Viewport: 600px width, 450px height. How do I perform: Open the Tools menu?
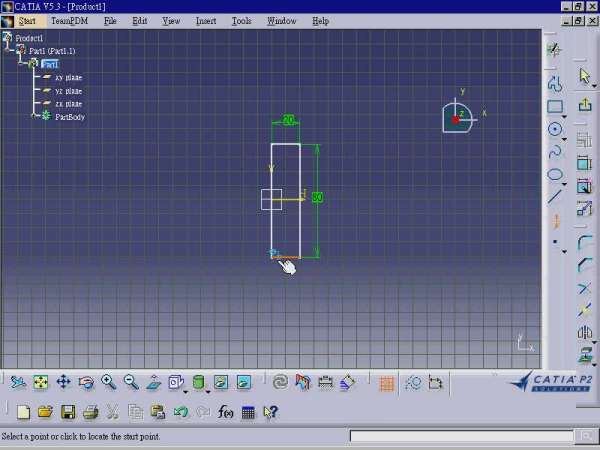pyautogui.click(x=241, y=20)
